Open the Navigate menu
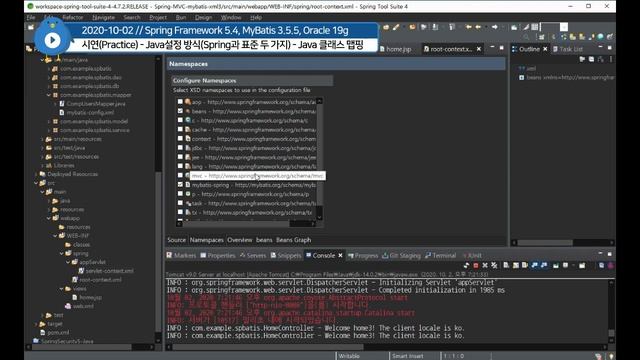Screen dimensions: 640x360 coord(103,18)
